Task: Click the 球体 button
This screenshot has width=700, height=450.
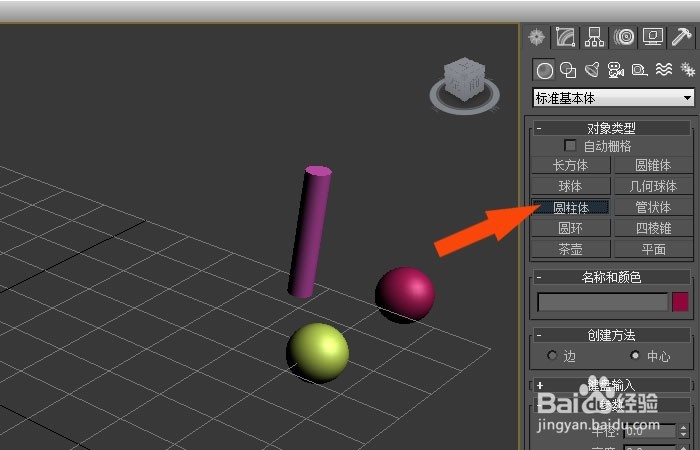Action: point(571,186)
